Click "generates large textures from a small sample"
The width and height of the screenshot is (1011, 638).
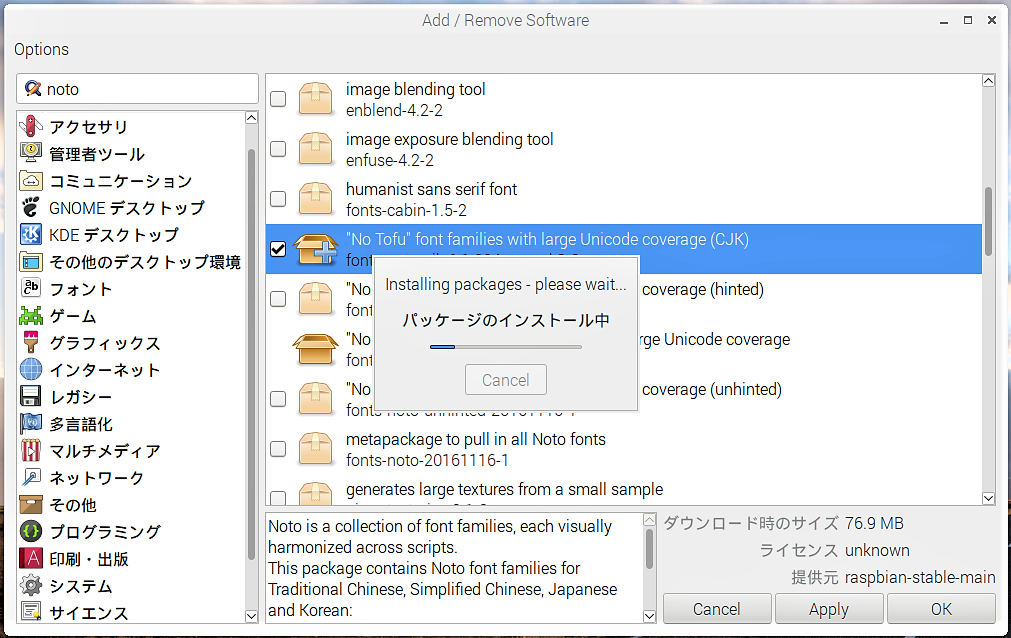point(504,490)
